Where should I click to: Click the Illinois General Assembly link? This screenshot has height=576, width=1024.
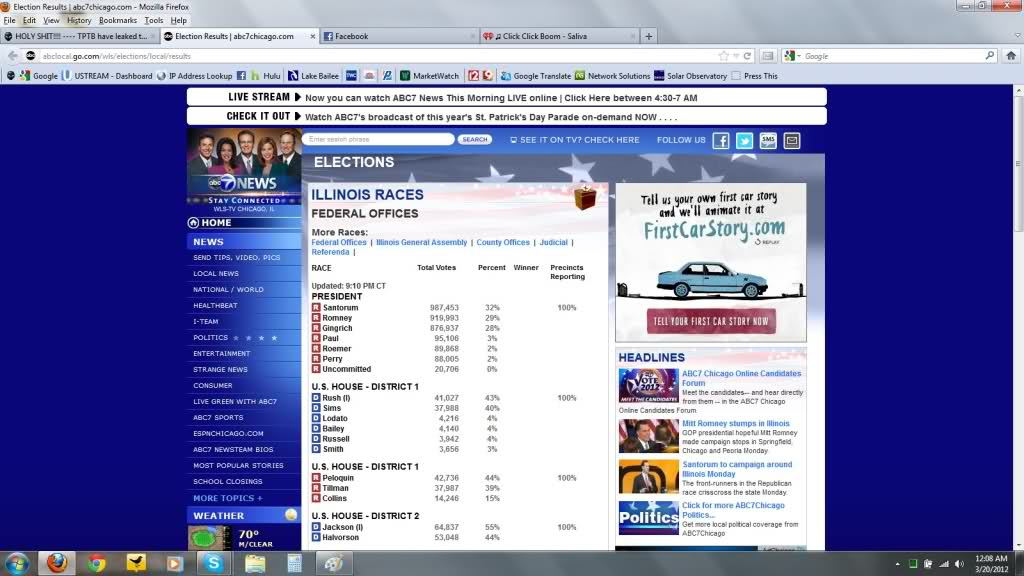(421, 242)
